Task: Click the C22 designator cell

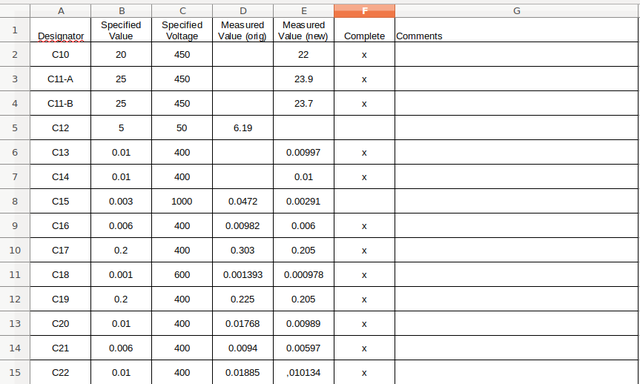Action: (x=60, y=372)
